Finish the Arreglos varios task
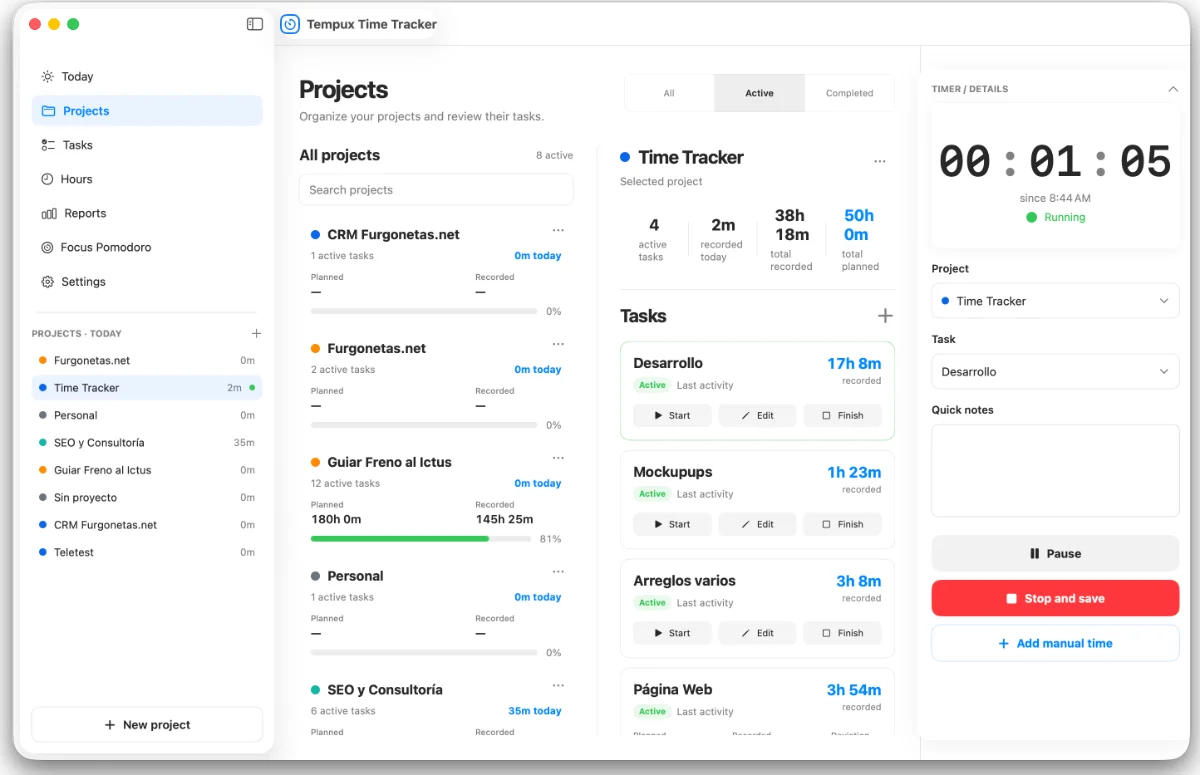 click(x=843, y=633)
